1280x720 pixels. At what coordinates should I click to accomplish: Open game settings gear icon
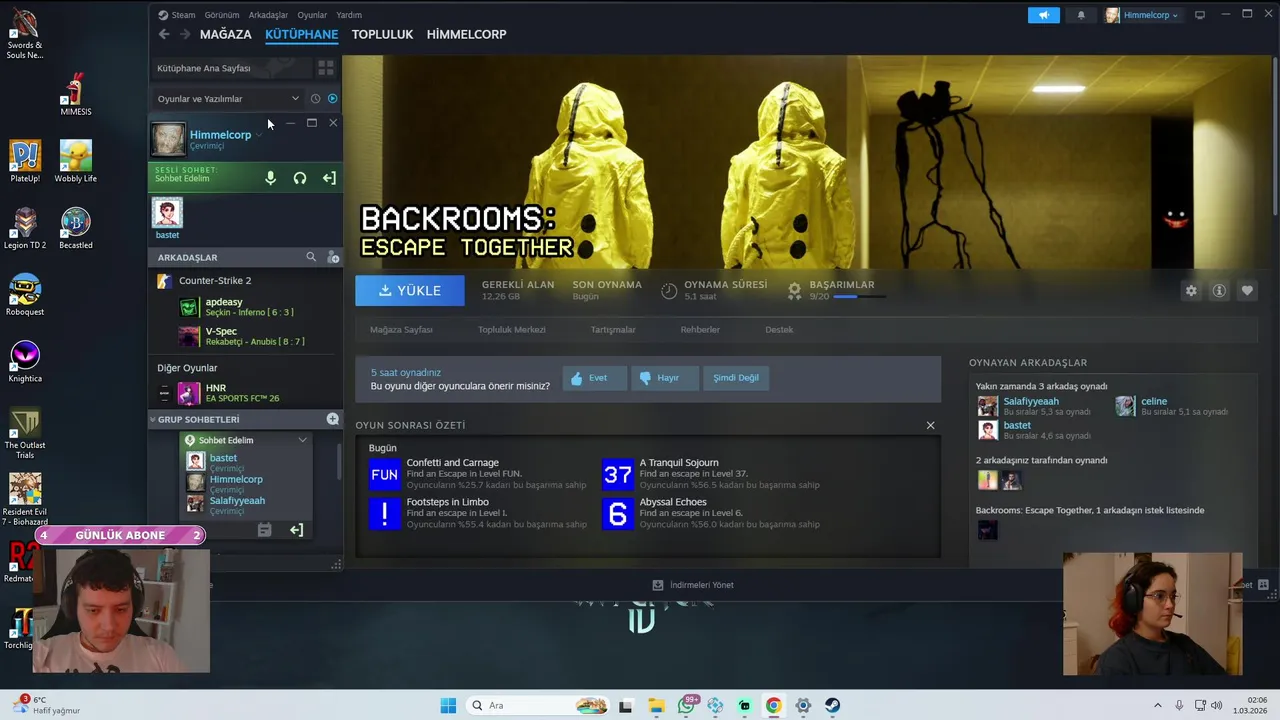pos(1191,291)
